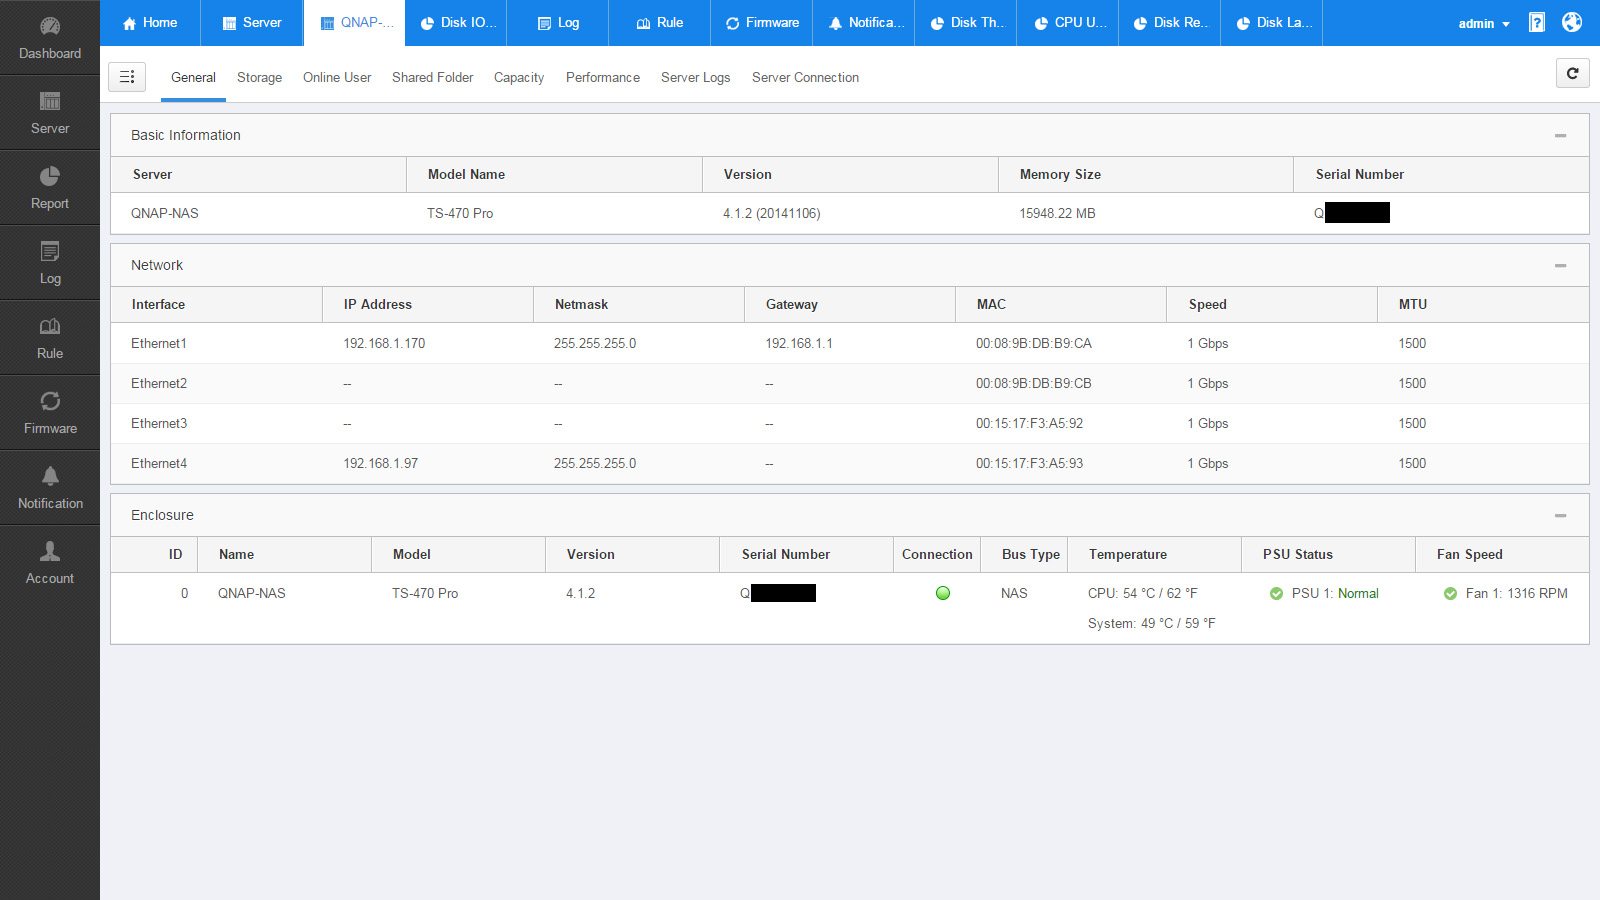Screen dimensions: 1600x900
Task: Click the Ethernet4 IP 192.168.1.97
Action: 380,463
